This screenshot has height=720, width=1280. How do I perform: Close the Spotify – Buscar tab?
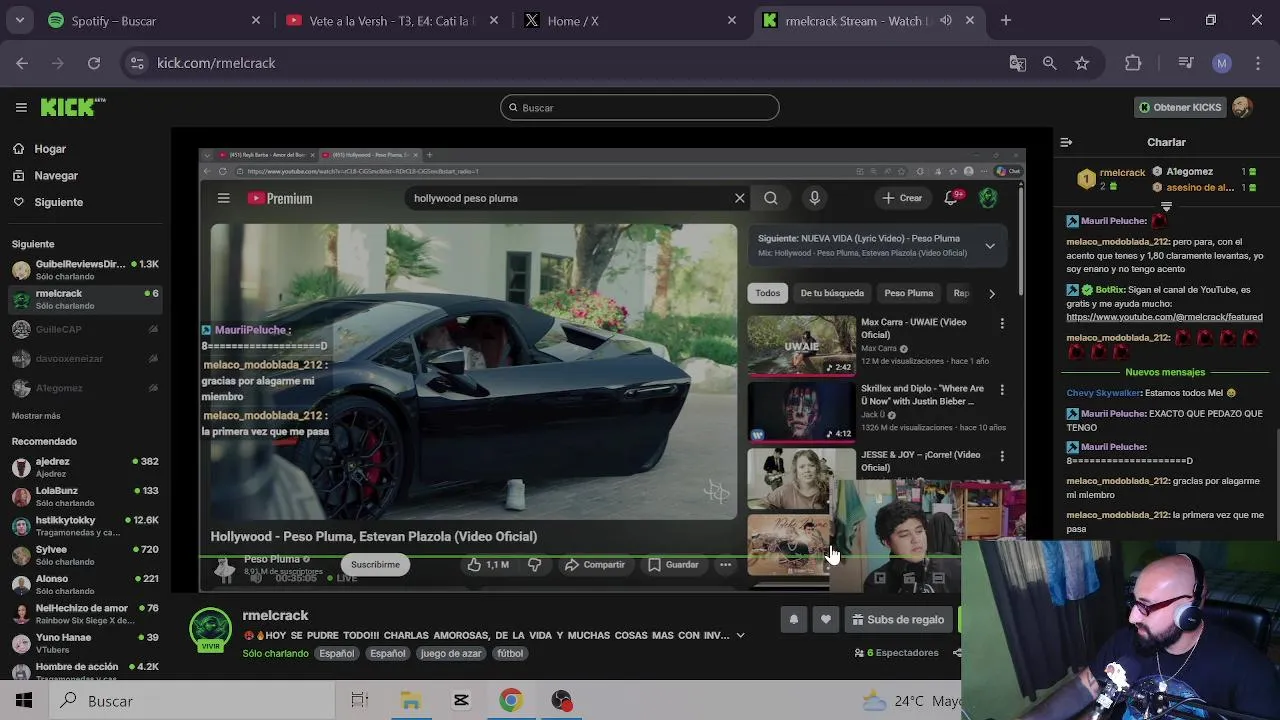point(256,20)
